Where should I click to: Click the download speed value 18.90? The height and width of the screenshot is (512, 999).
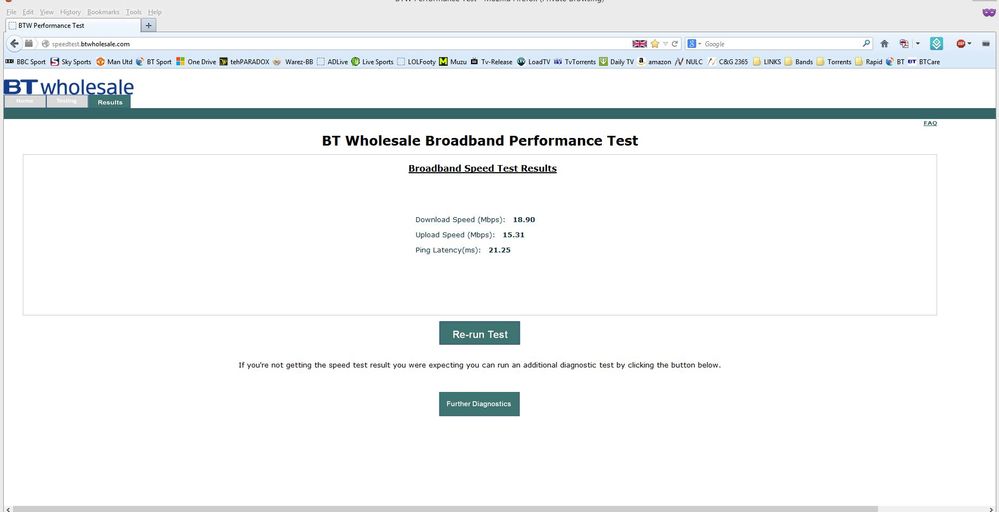[x=524, y=220]
